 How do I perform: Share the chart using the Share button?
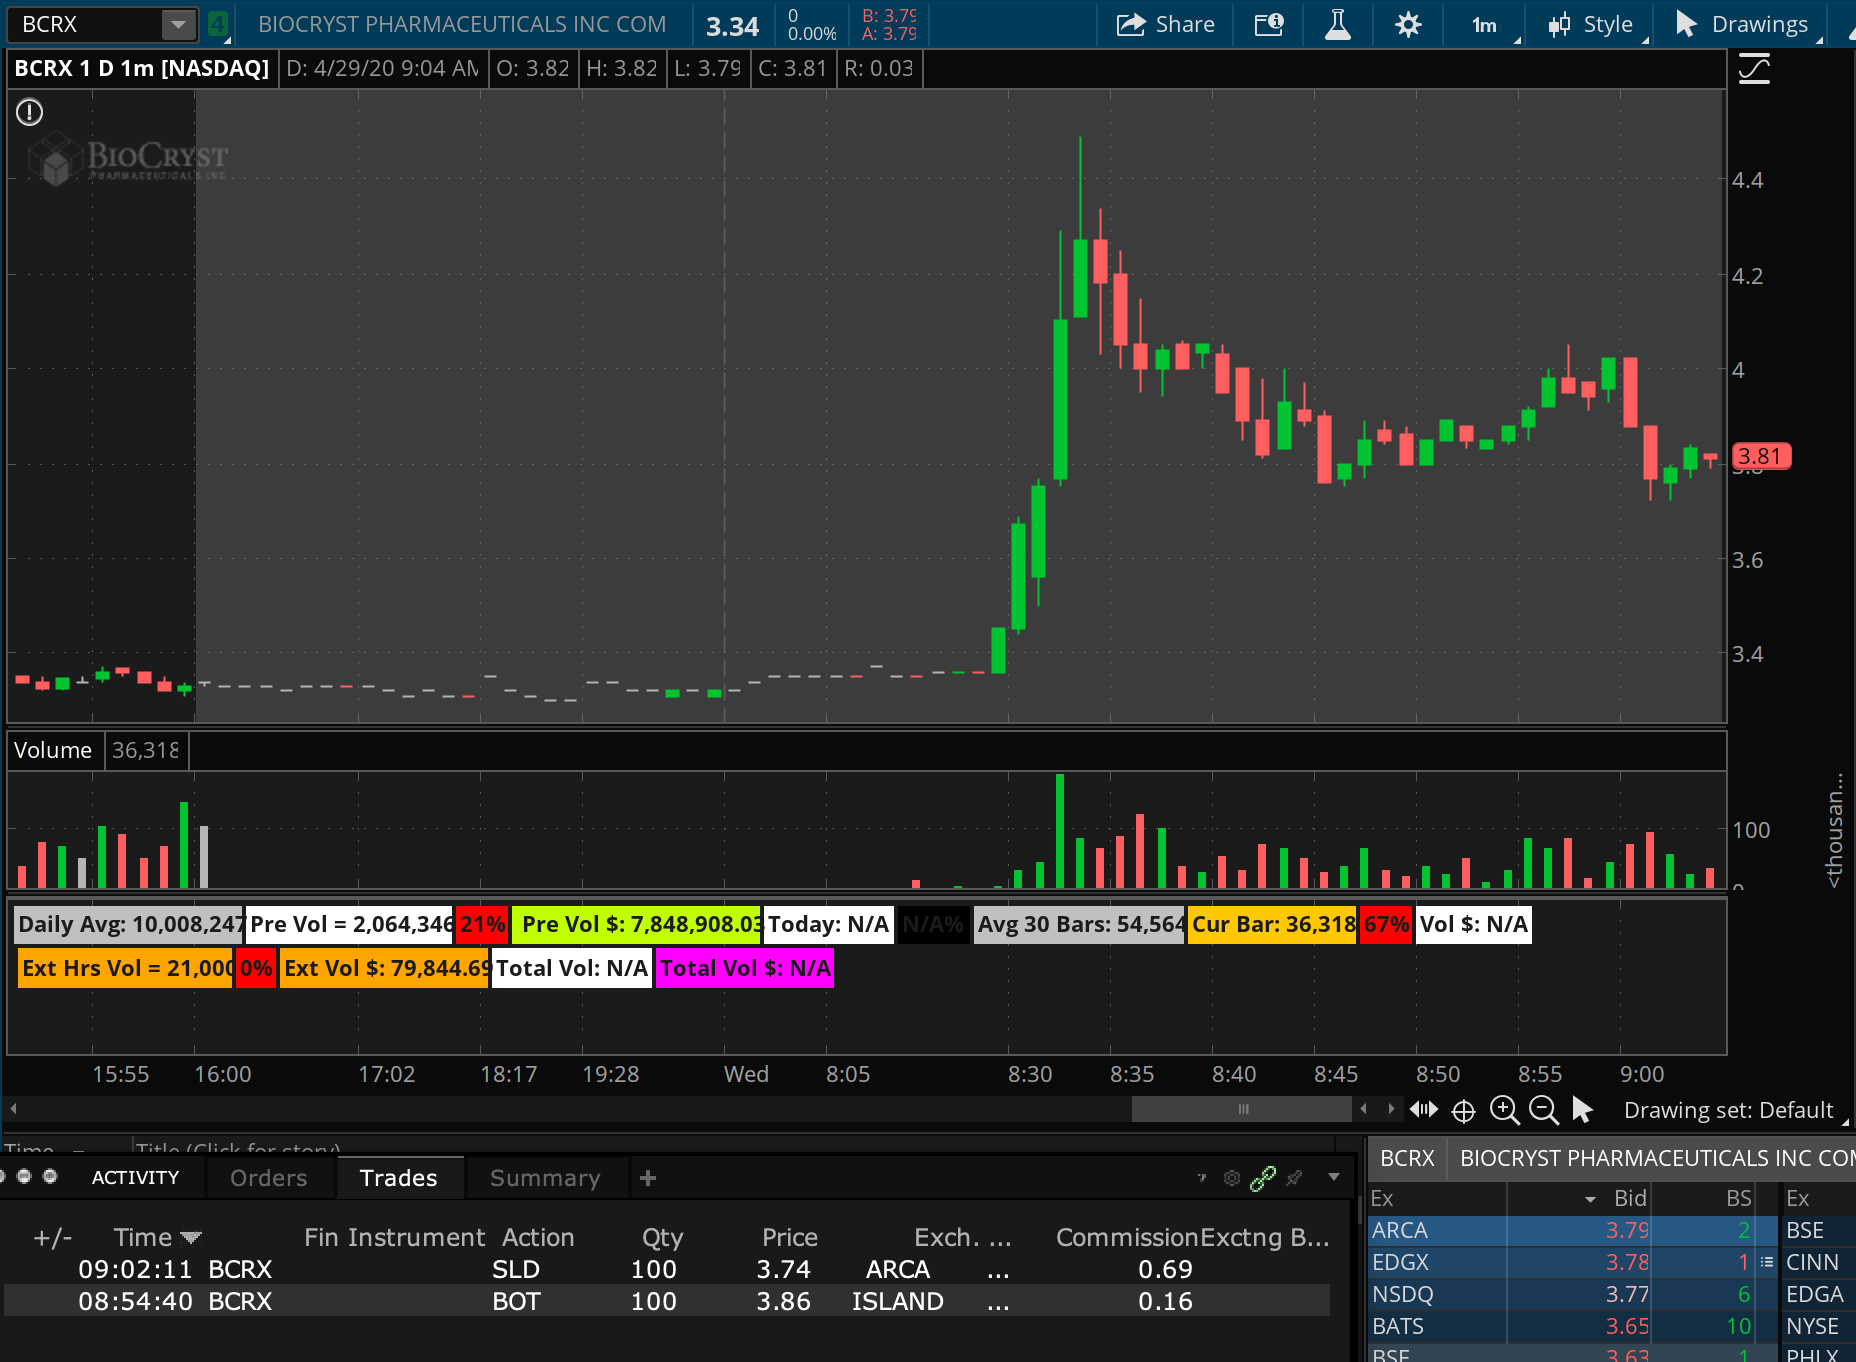point(1166,24)
